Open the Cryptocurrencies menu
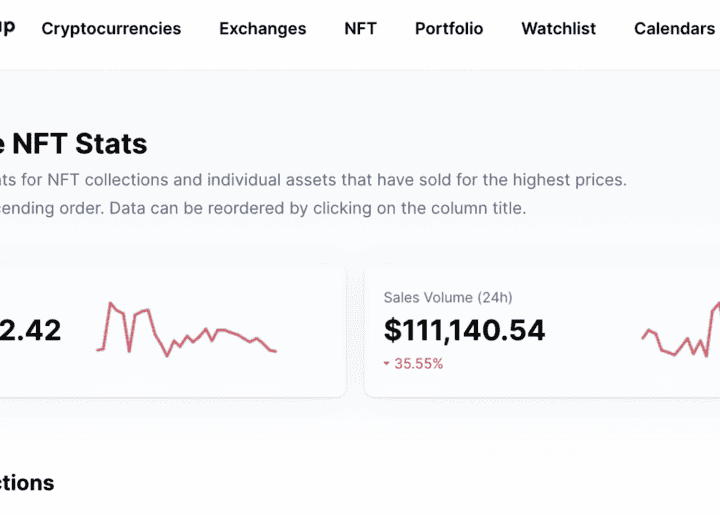The width and height of the screenshot is (720, 515). click(111, 28)
